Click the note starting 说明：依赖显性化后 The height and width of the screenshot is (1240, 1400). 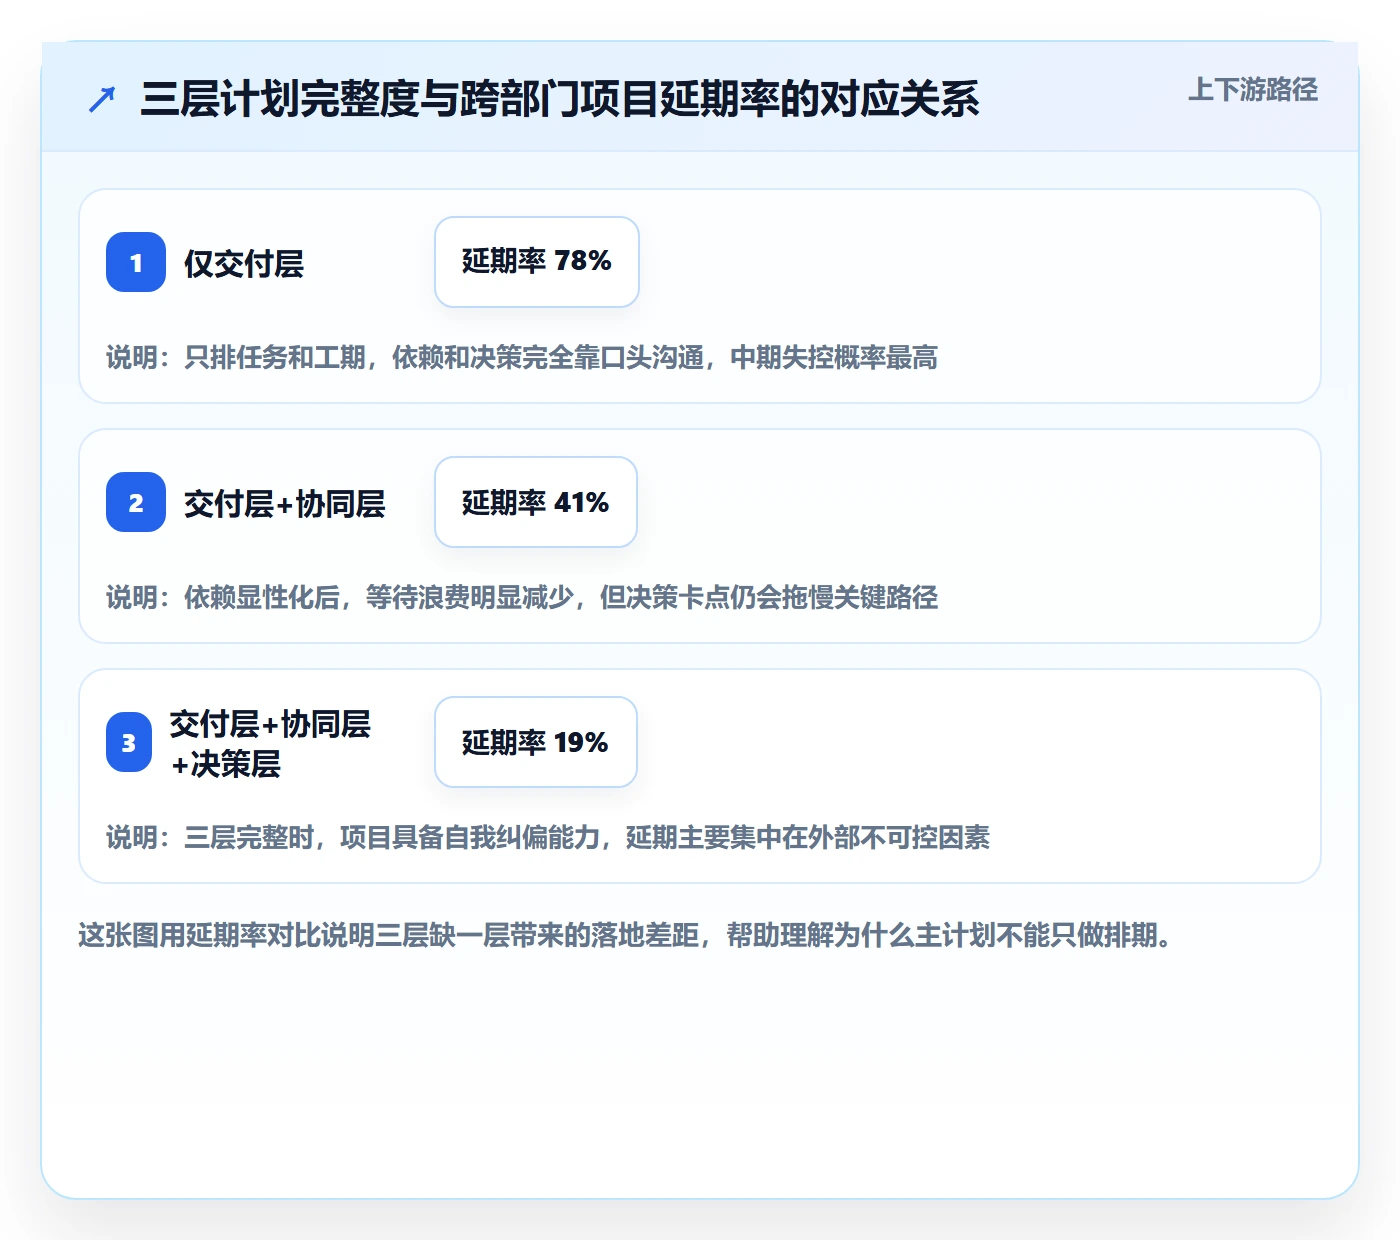coord(522,597)
